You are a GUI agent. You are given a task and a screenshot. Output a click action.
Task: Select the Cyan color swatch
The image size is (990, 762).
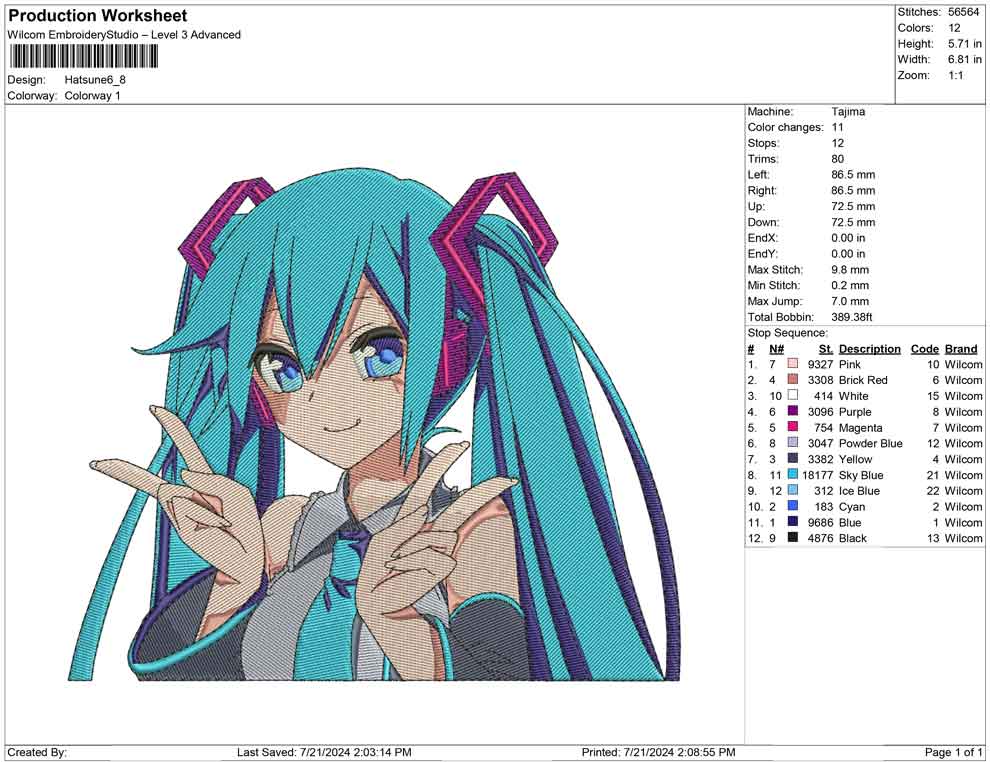click(792, 506)
